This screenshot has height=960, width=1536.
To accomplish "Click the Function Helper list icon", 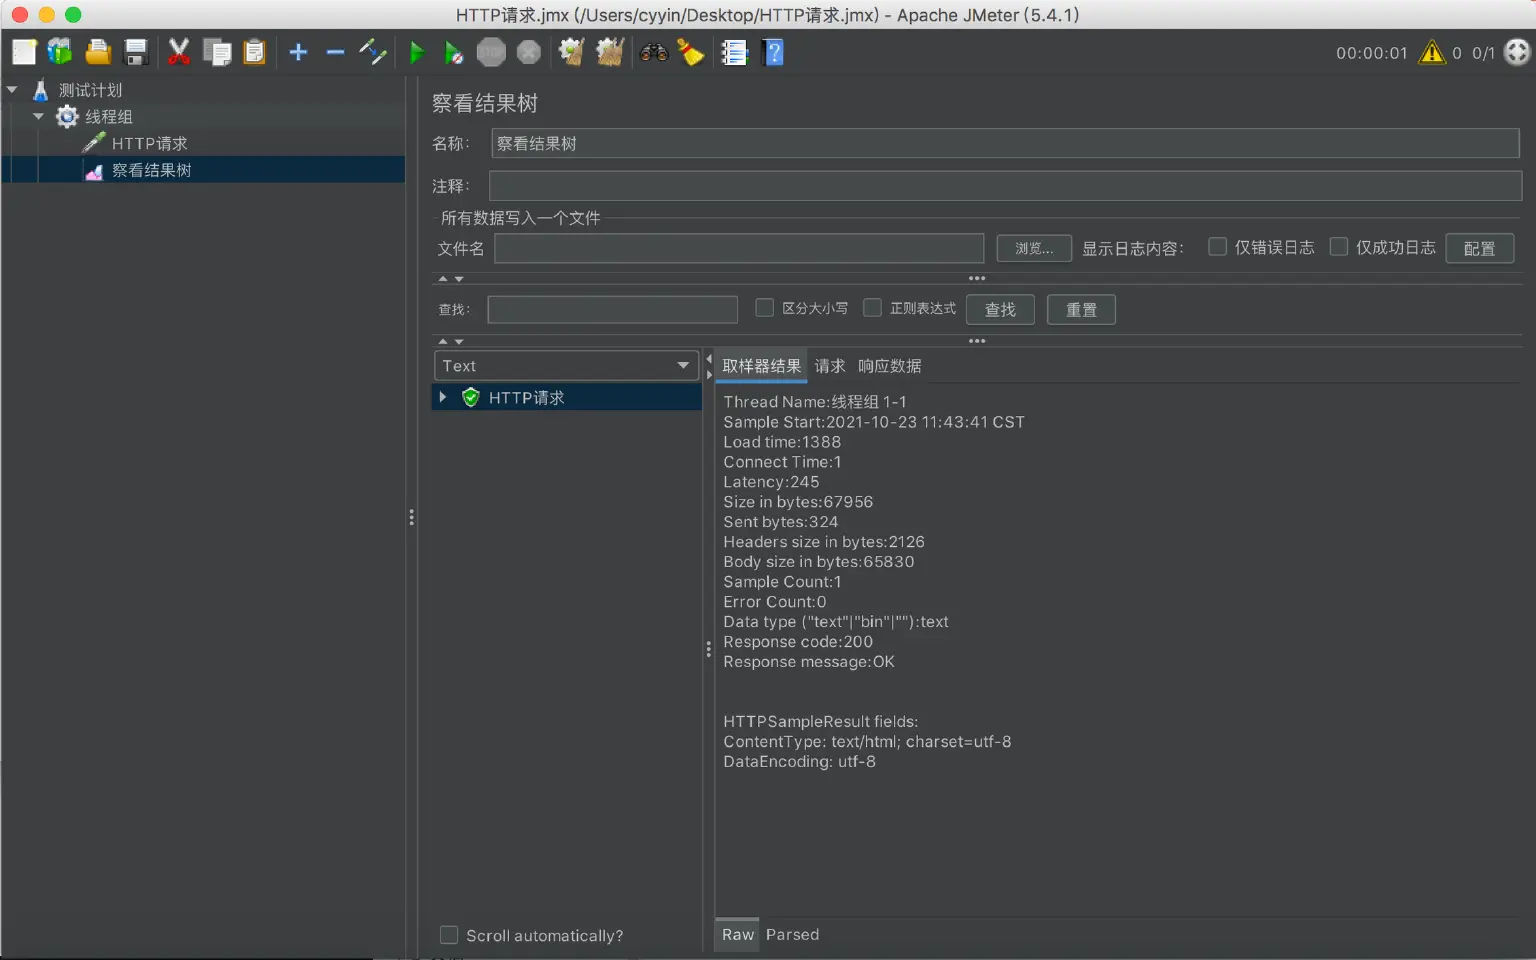I will coord(735,52).
